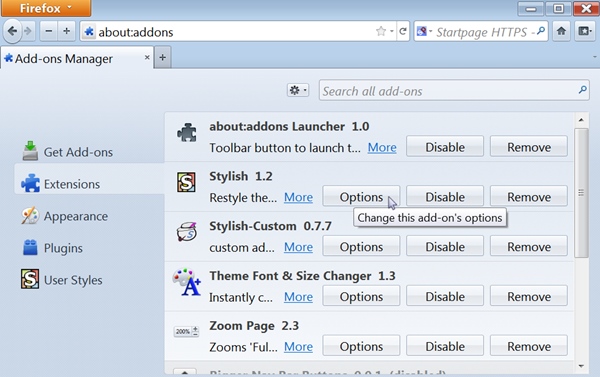Show more about about:addons Launcher
Viewport: 600px width, 377px height.
[x=382, y=147]
